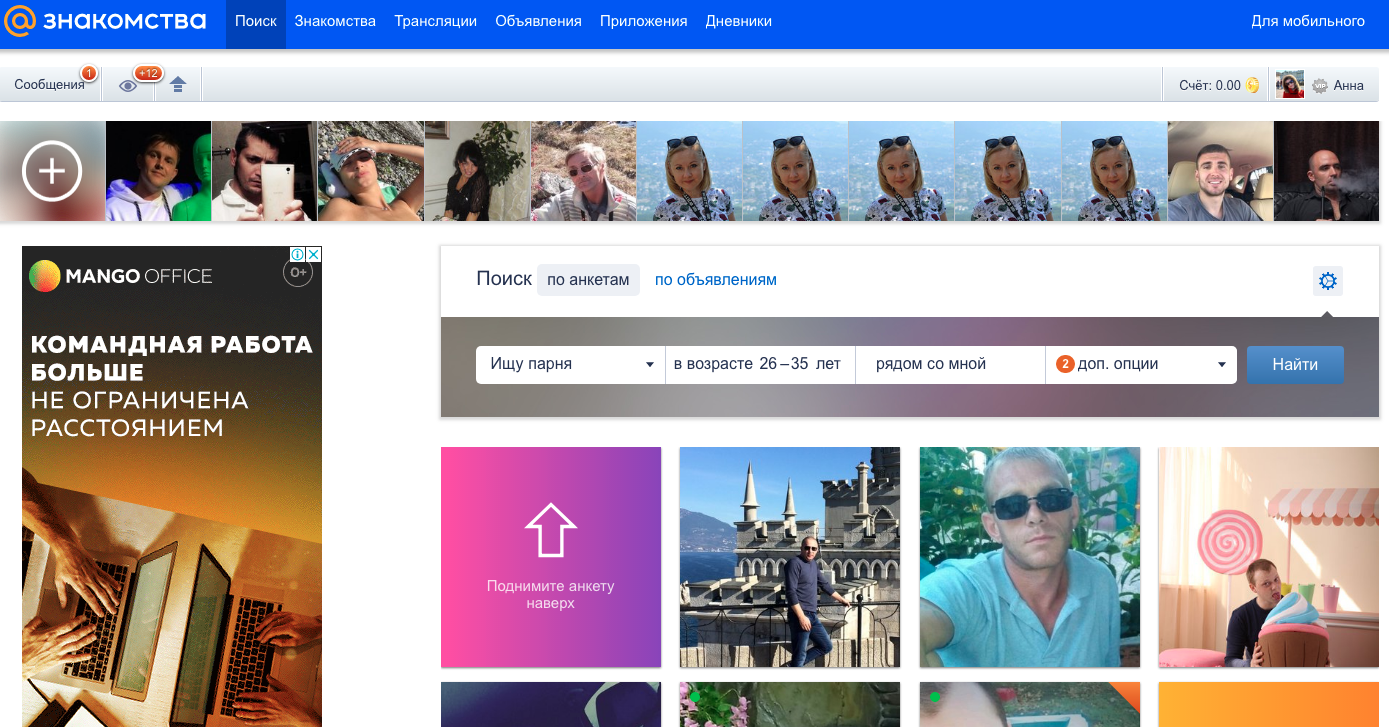Screen dimensions: 1389x727
Task: Click the 0+ age rating badge on the ad
Action: pos(298,271)
